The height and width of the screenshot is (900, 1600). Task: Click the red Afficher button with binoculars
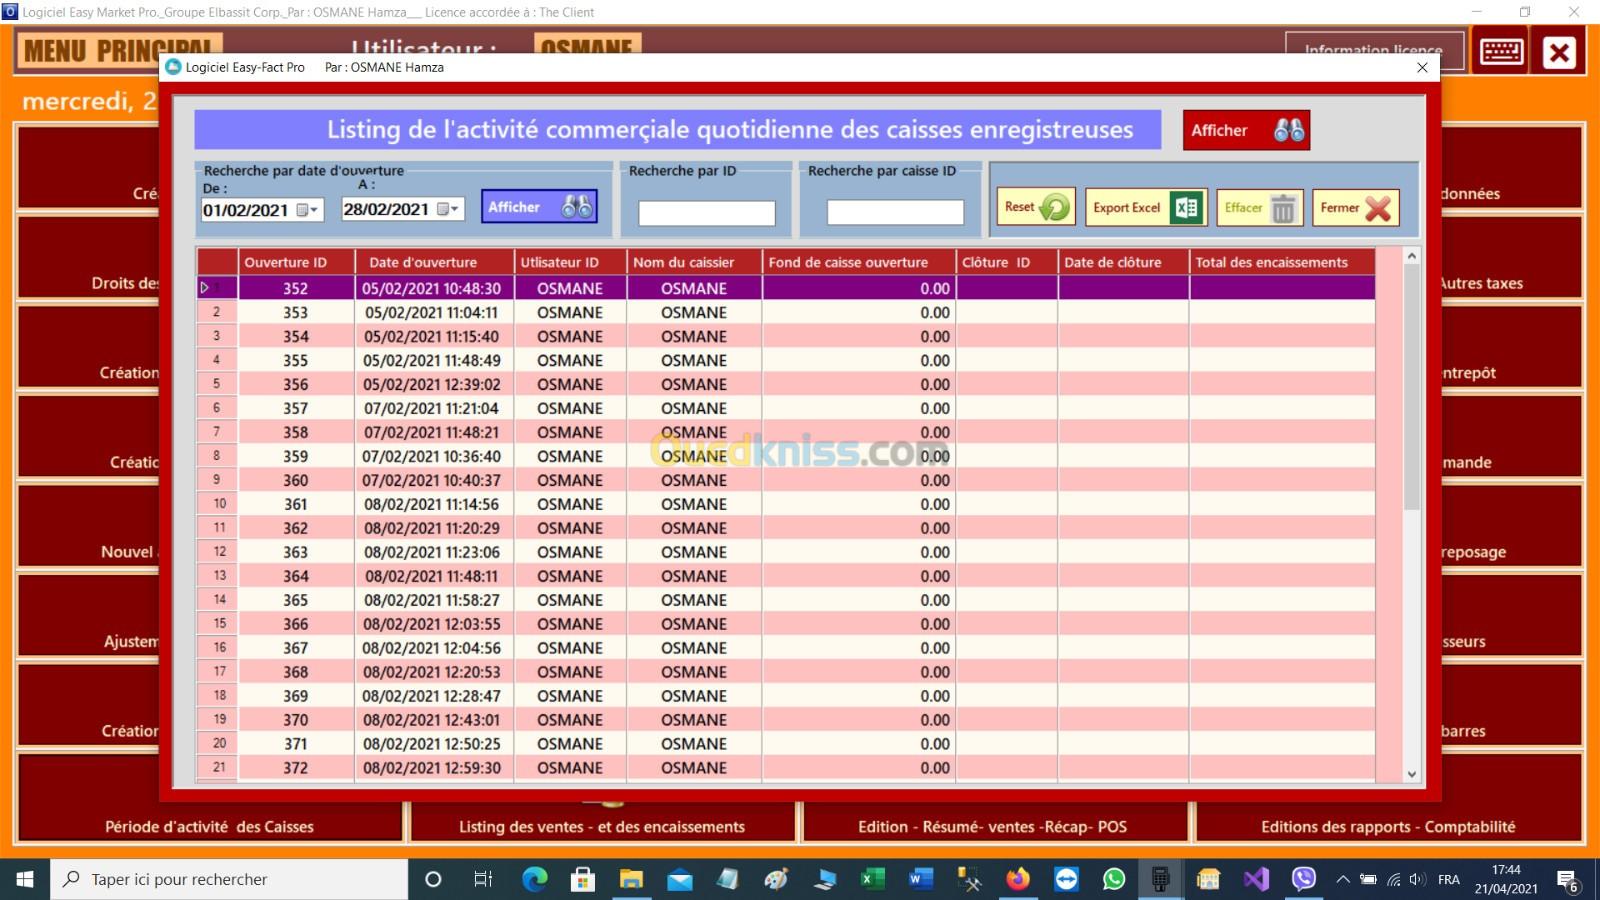pyautogui.click(x=1245, y=130)
